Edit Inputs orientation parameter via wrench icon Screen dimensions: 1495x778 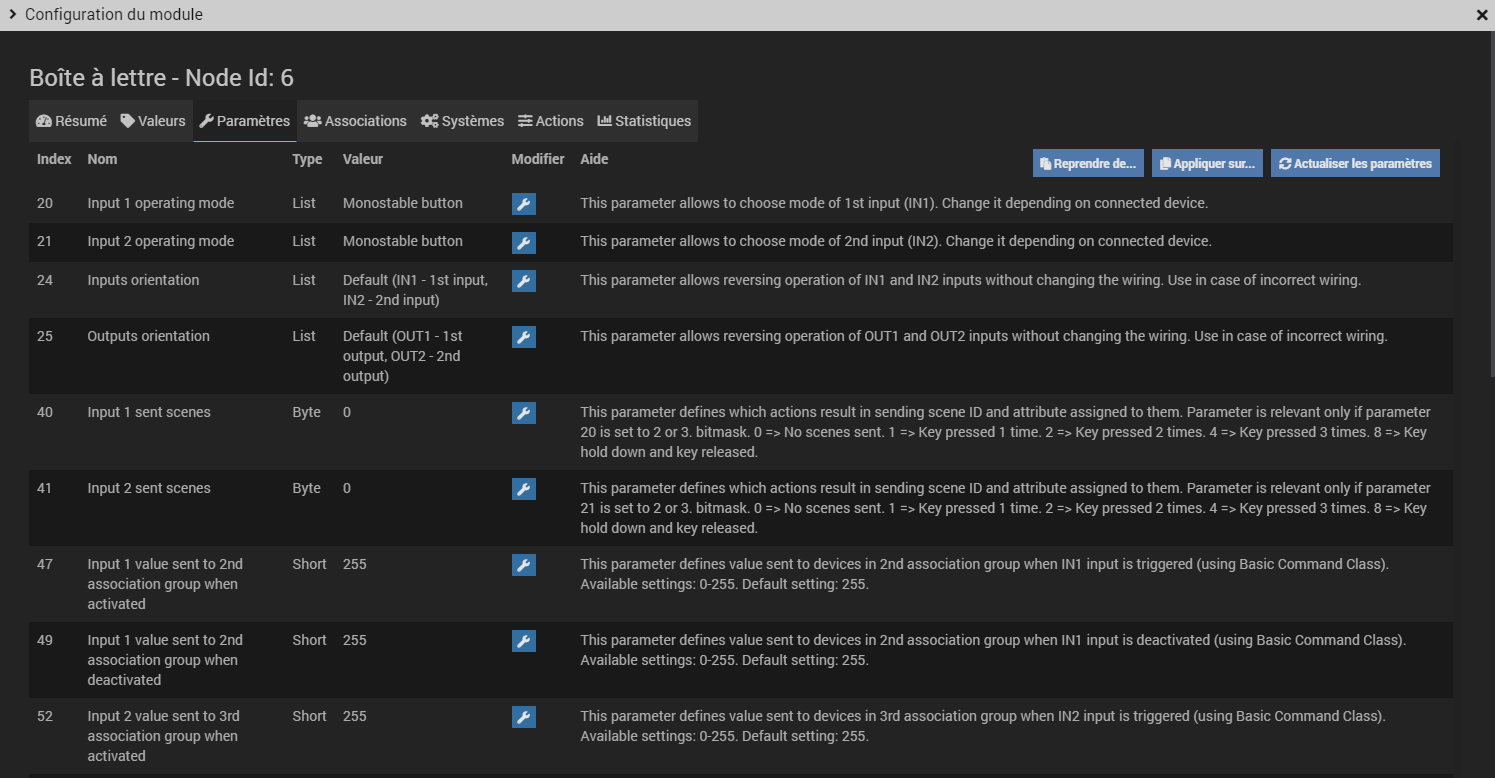click(523, 281)
